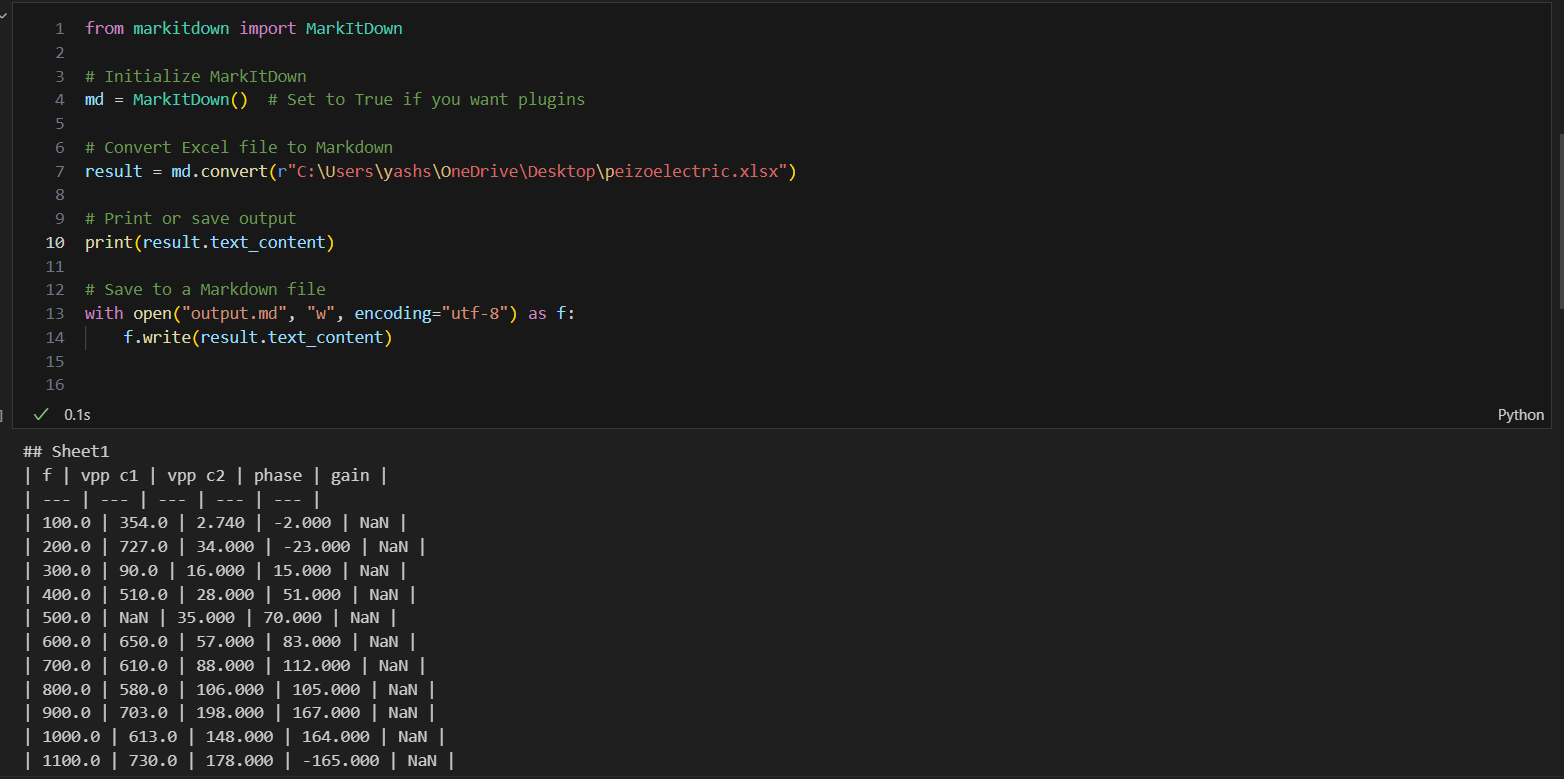Click '# Save to a Markdown file' comment
This screenshot has width=1564, height=779.
click(x=205, y=289)
